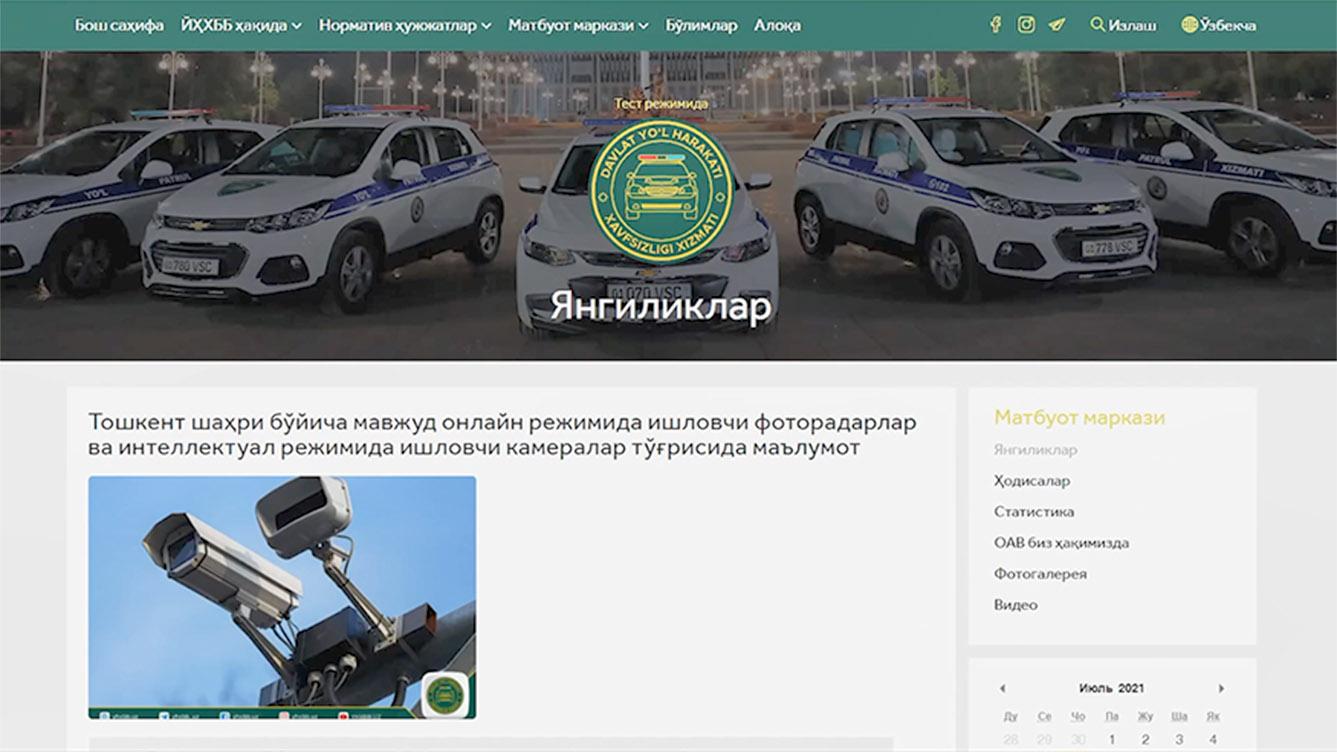This screenshot has width=1337, height=752.
Task: Go to next month in calendar
Action: click(1221, 689)
